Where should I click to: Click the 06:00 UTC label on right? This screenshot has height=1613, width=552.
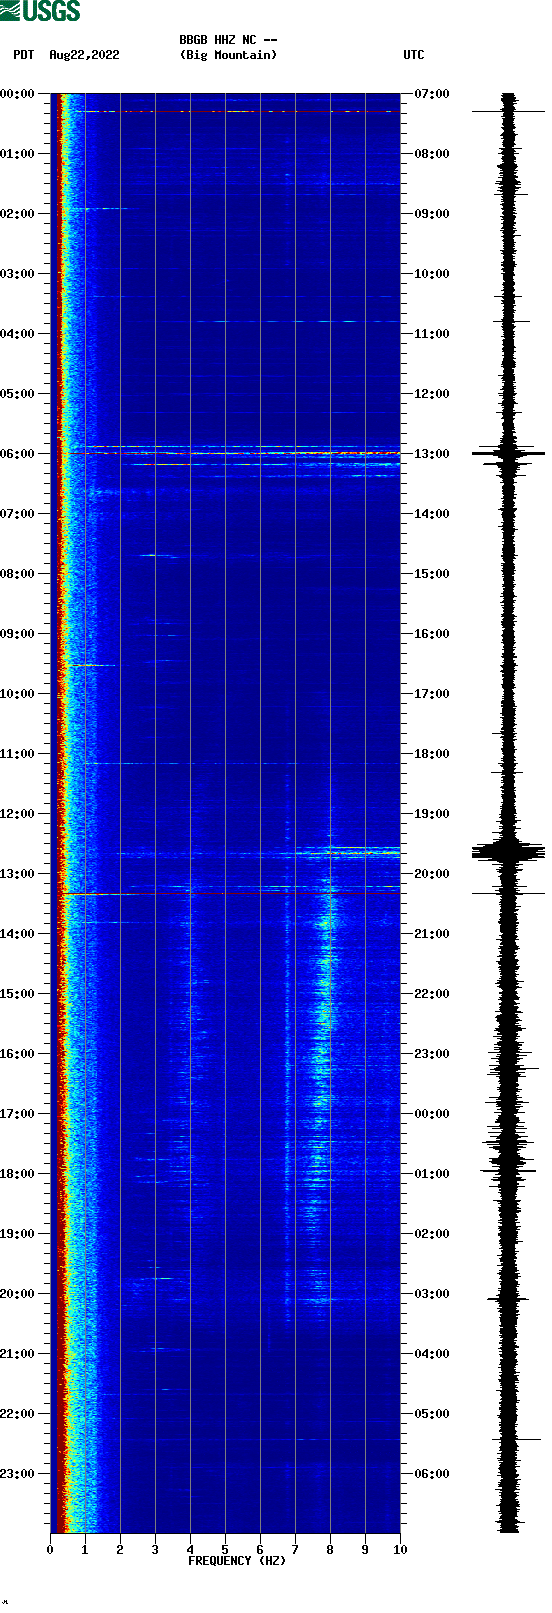pos(432,1474)
